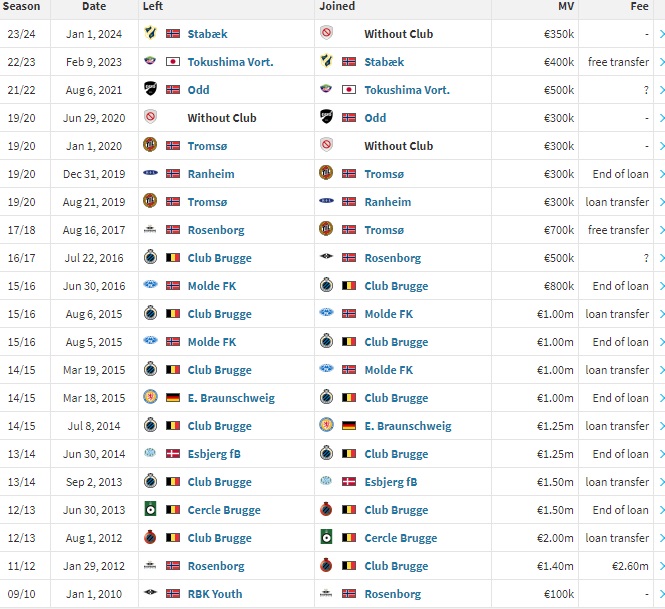Click the Season column header

[23, 6]
